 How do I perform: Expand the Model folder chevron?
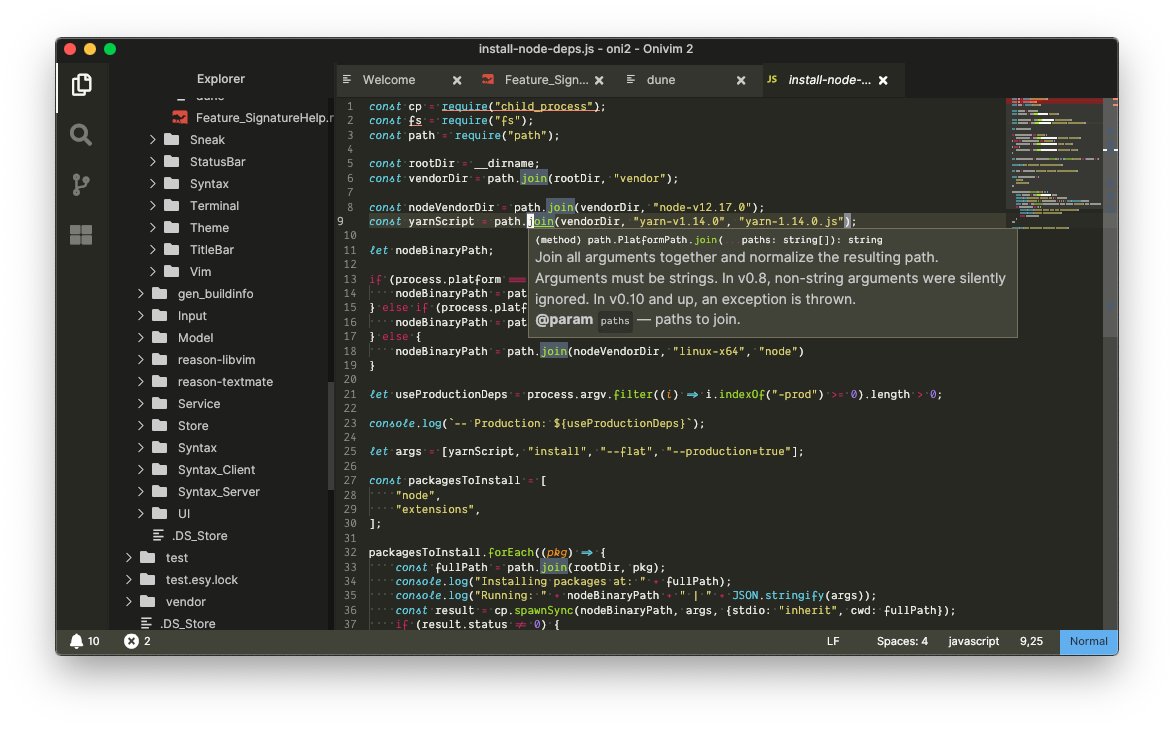coord(141,338)
